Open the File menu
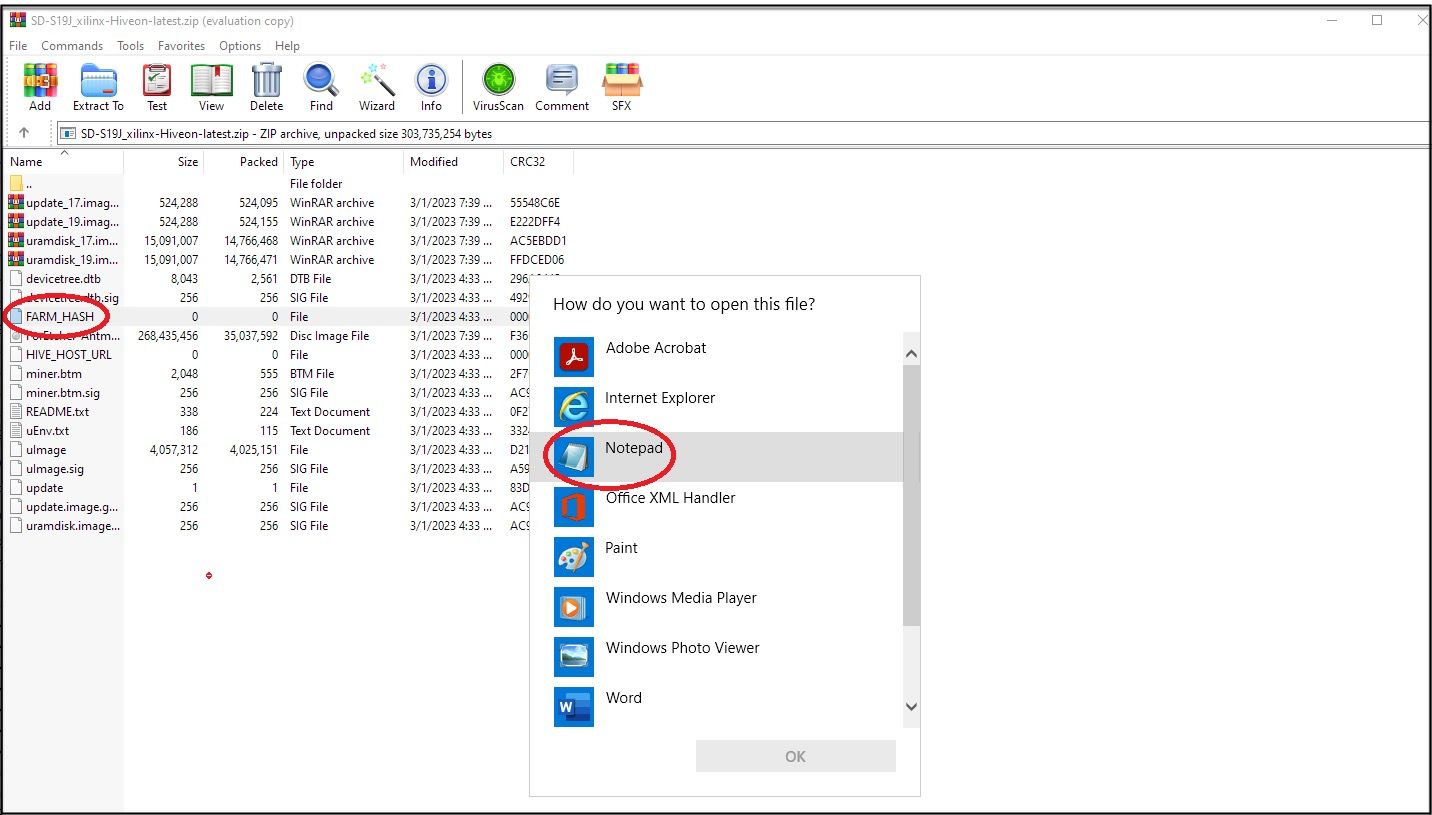The width and height of the screenshot is (1432, 815). coord(18,46)
